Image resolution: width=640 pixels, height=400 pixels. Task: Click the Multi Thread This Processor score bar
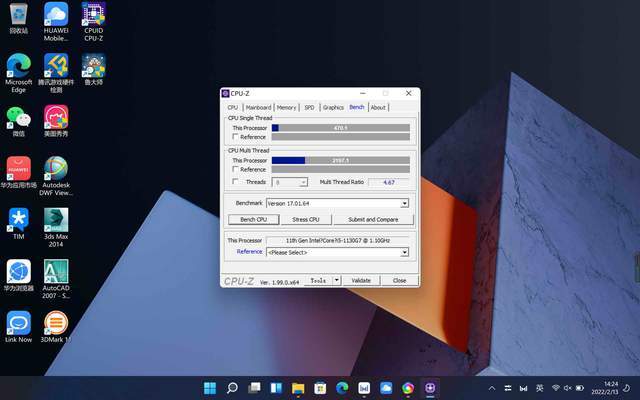point(340,160)
